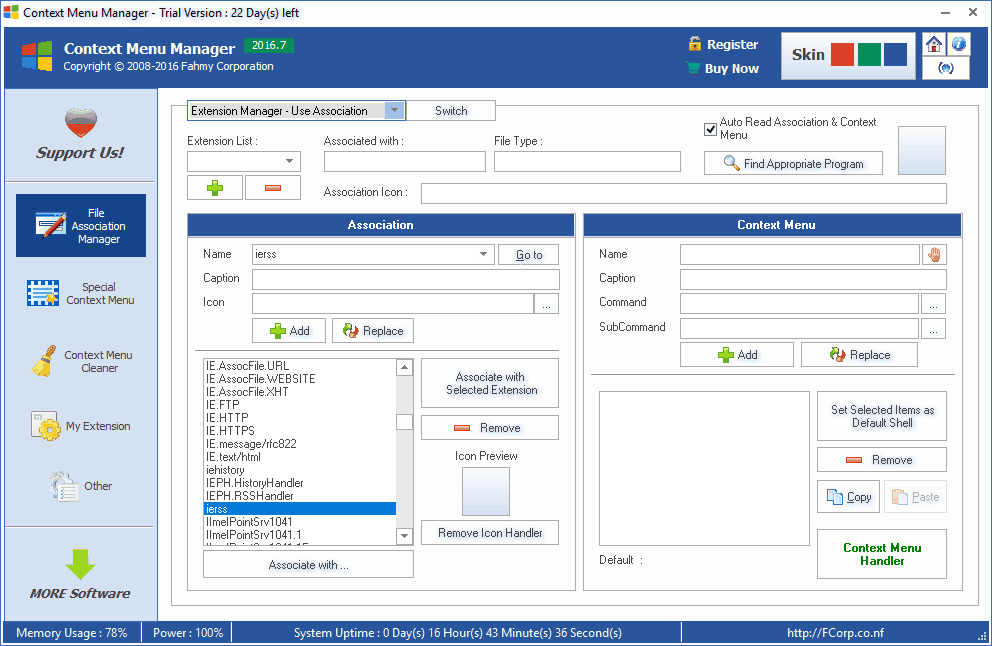Open the Association Name dropdown

[483, 254]
